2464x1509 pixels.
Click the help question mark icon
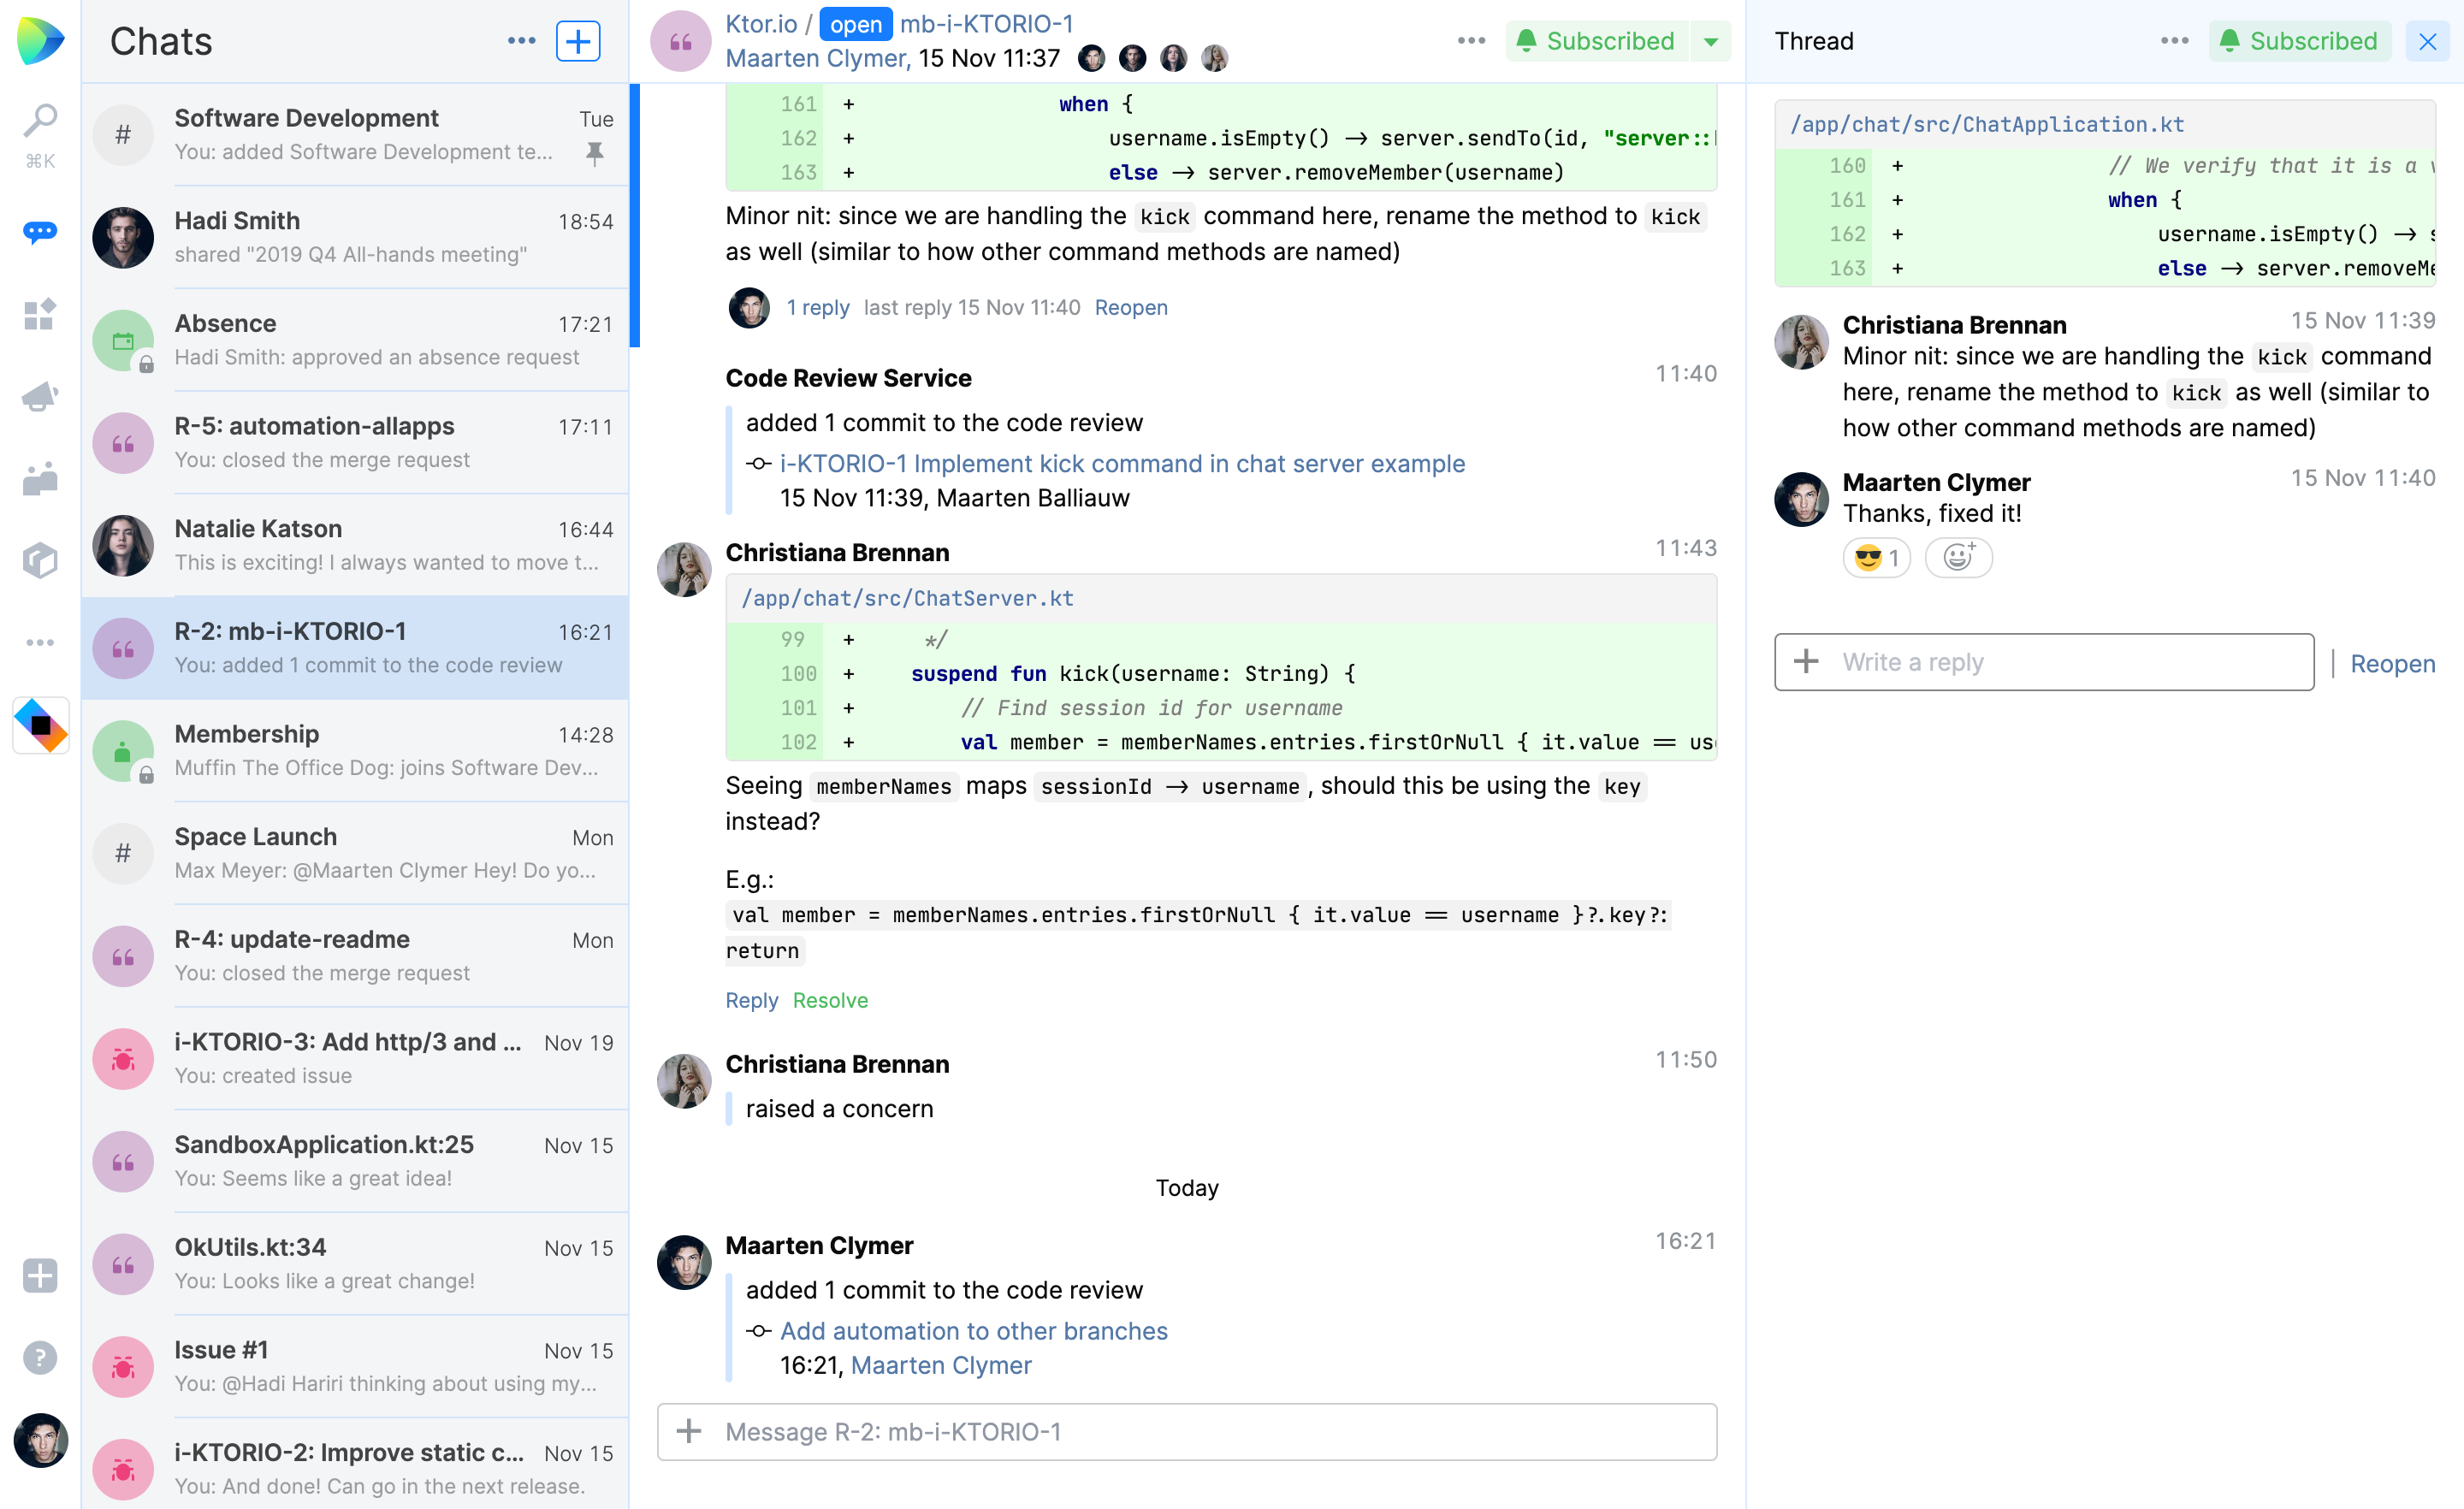[40, 1357]
